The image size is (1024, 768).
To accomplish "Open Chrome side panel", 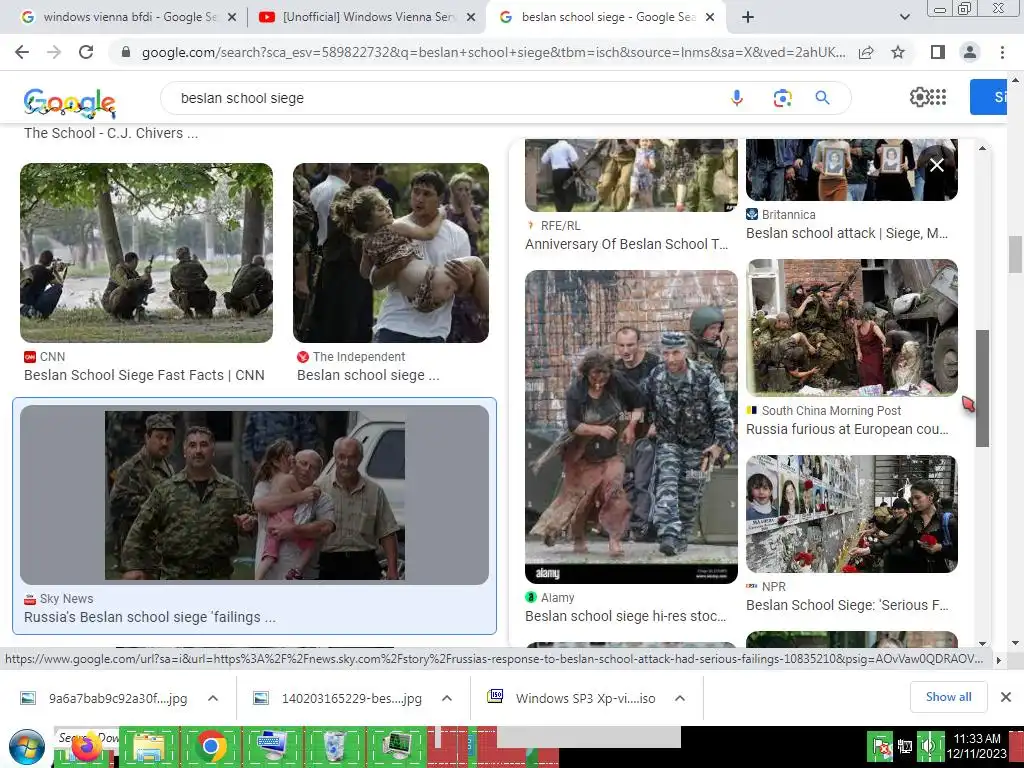I will tap(938, 52).
